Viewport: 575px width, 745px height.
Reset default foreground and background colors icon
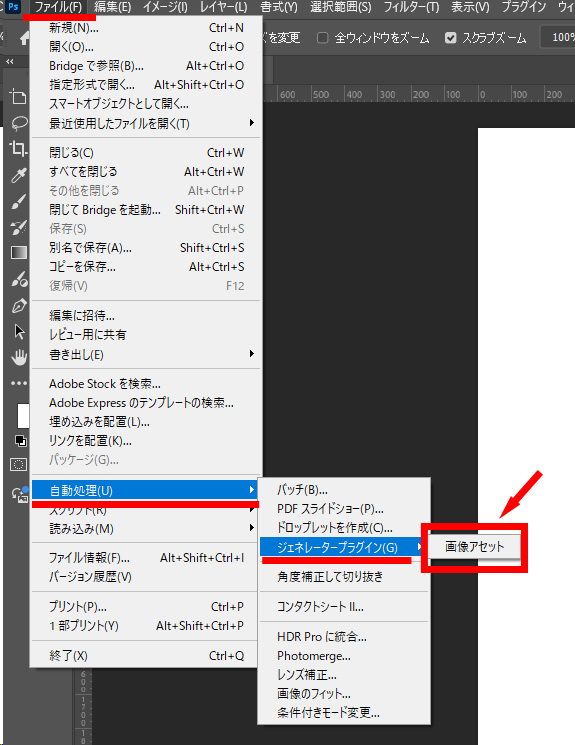20,441
